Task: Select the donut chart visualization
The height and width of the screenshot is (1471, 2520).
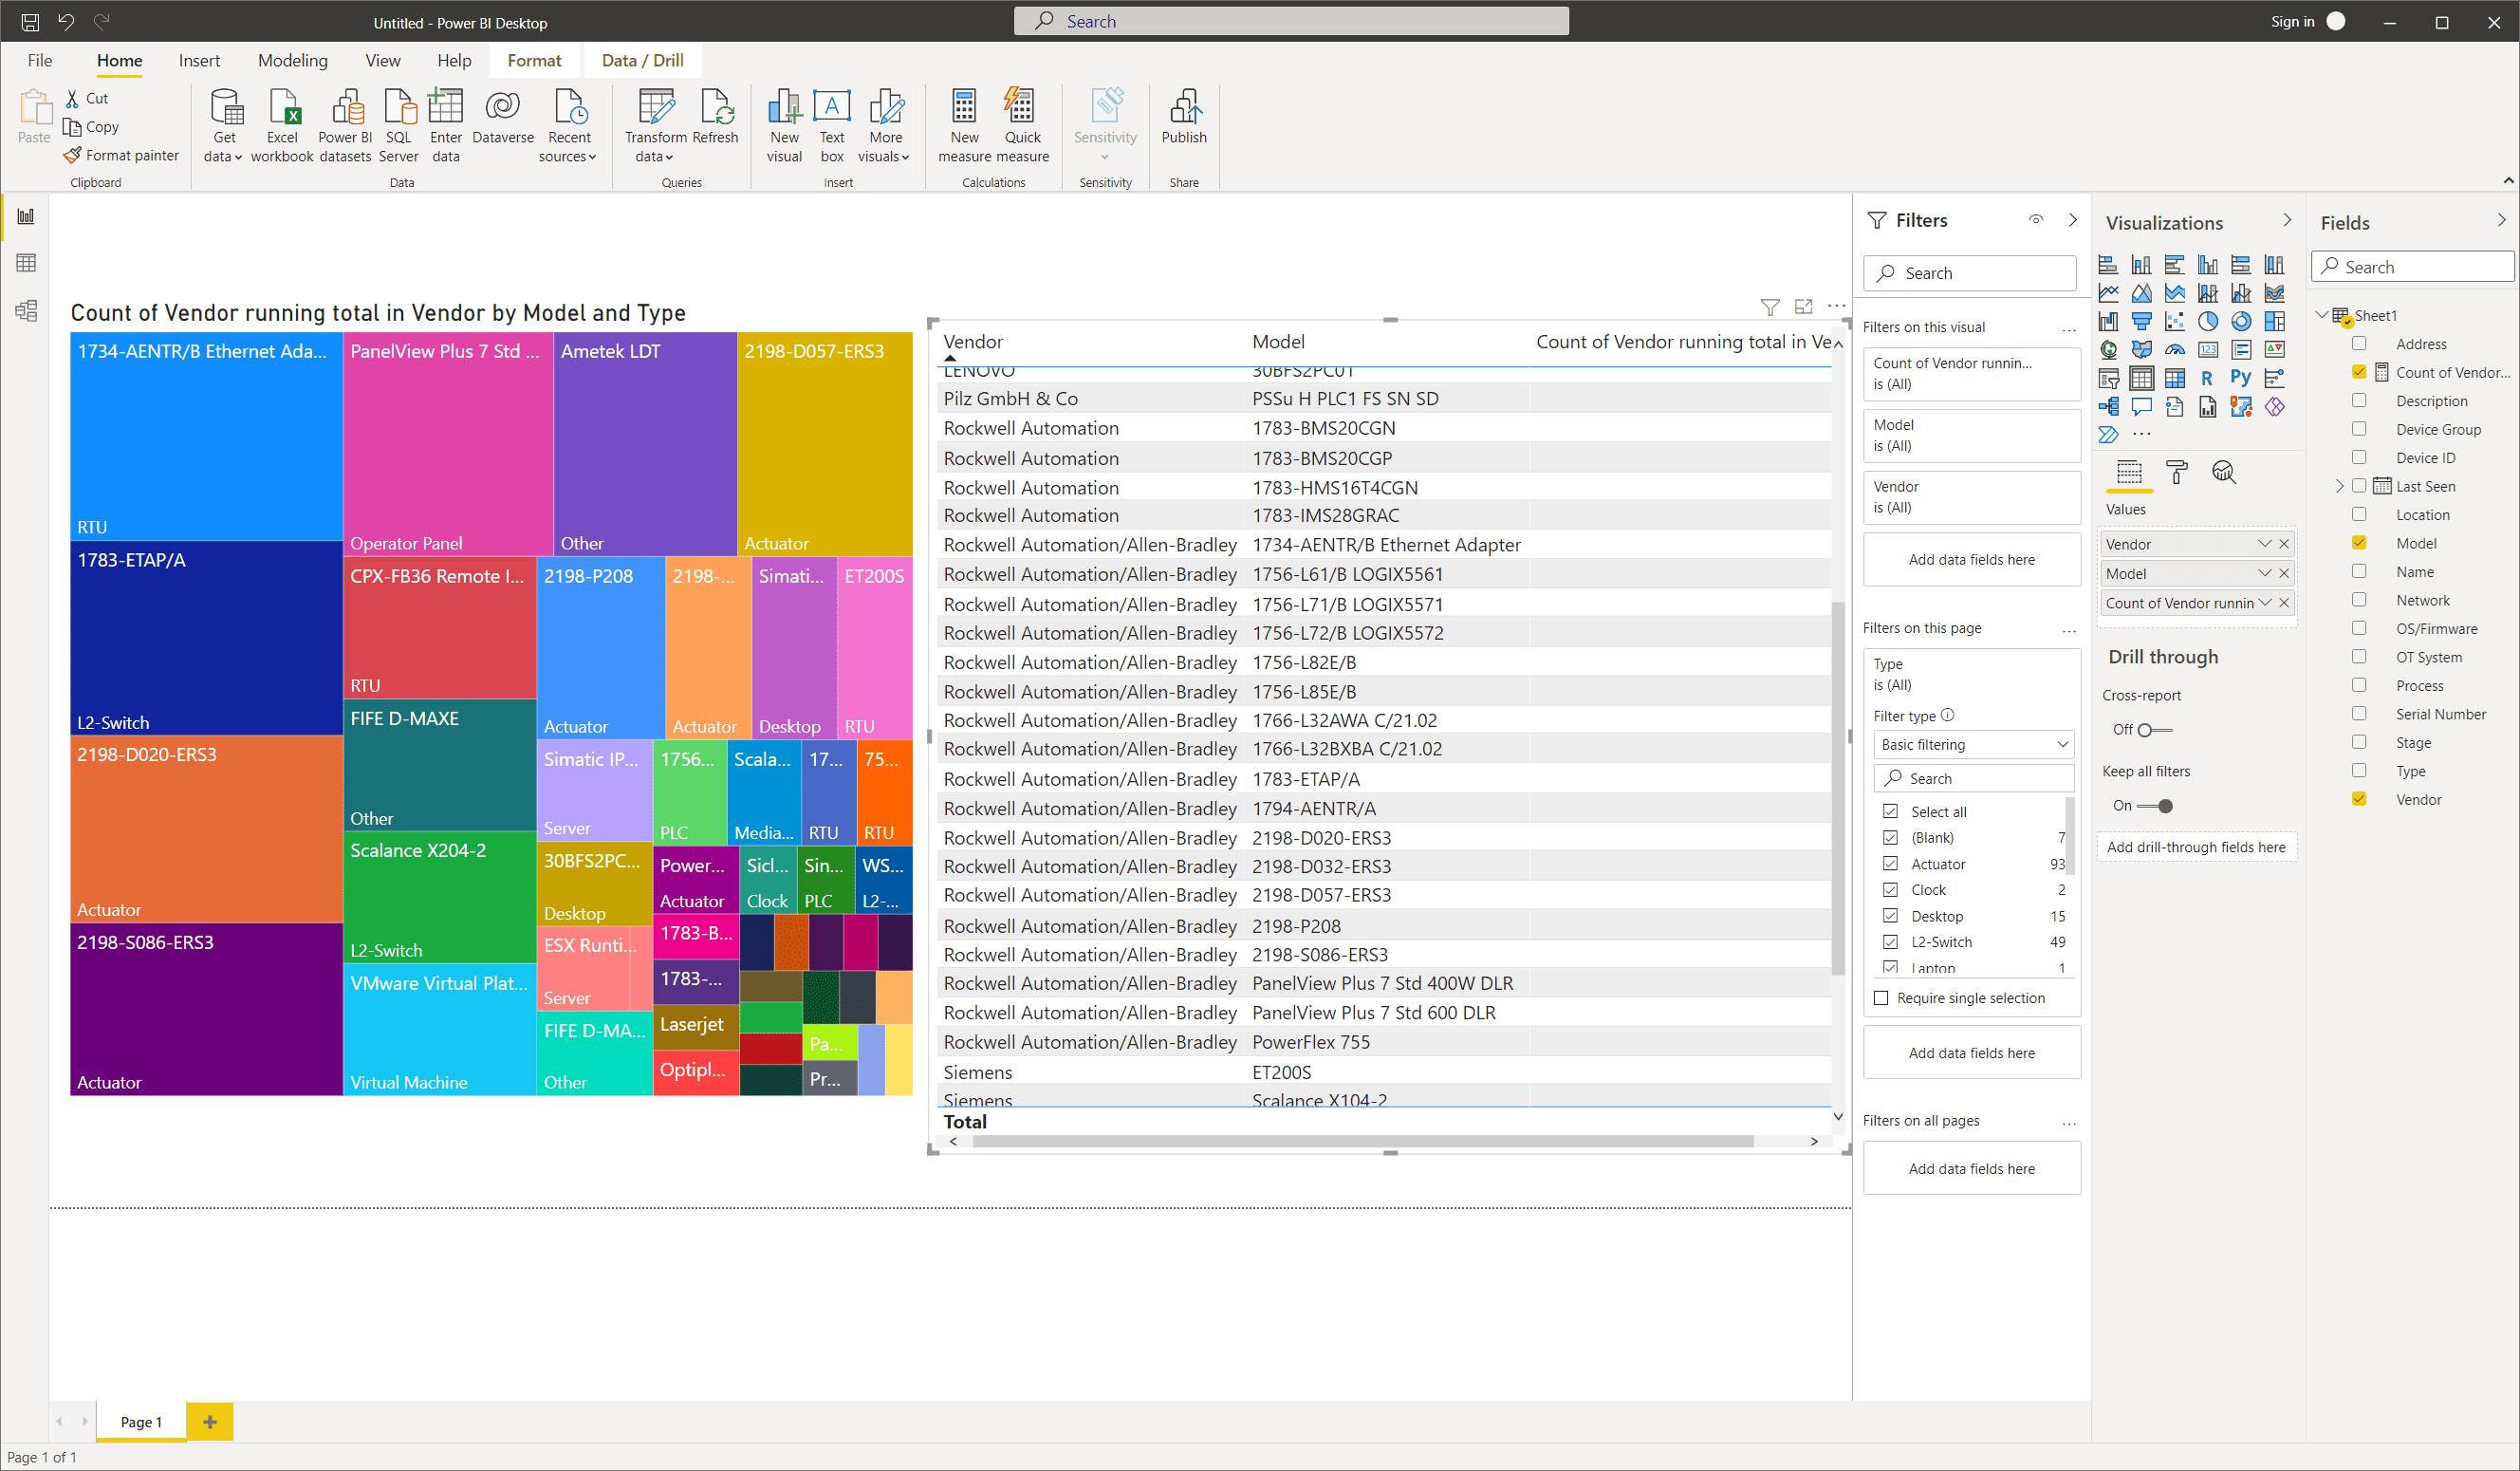Action: tap(2241, 321)
